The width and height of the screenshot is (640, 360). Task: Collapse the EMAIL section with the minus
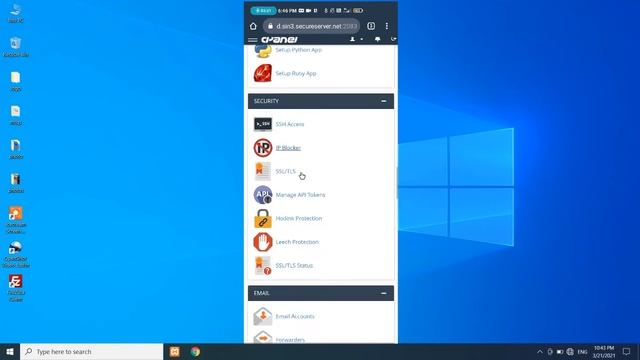(x=384, y=293)
